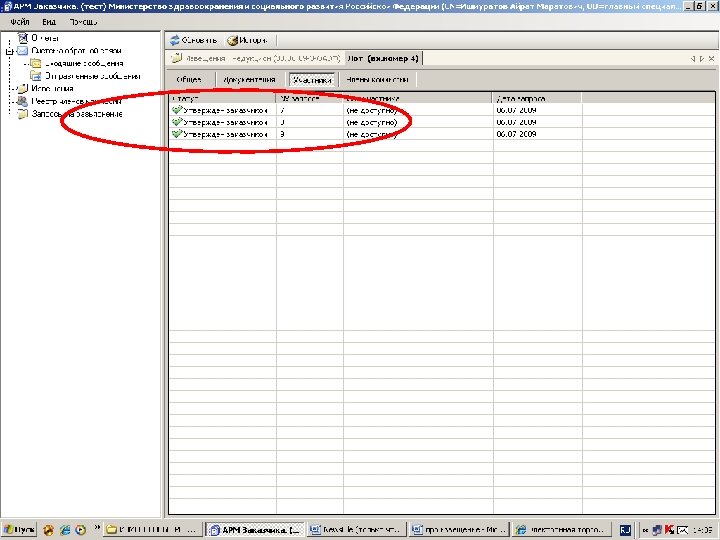This screenshot has width=720, height=540.
Task: Switch to электронная торго... browser taskbar button
Action: (562, 530)
